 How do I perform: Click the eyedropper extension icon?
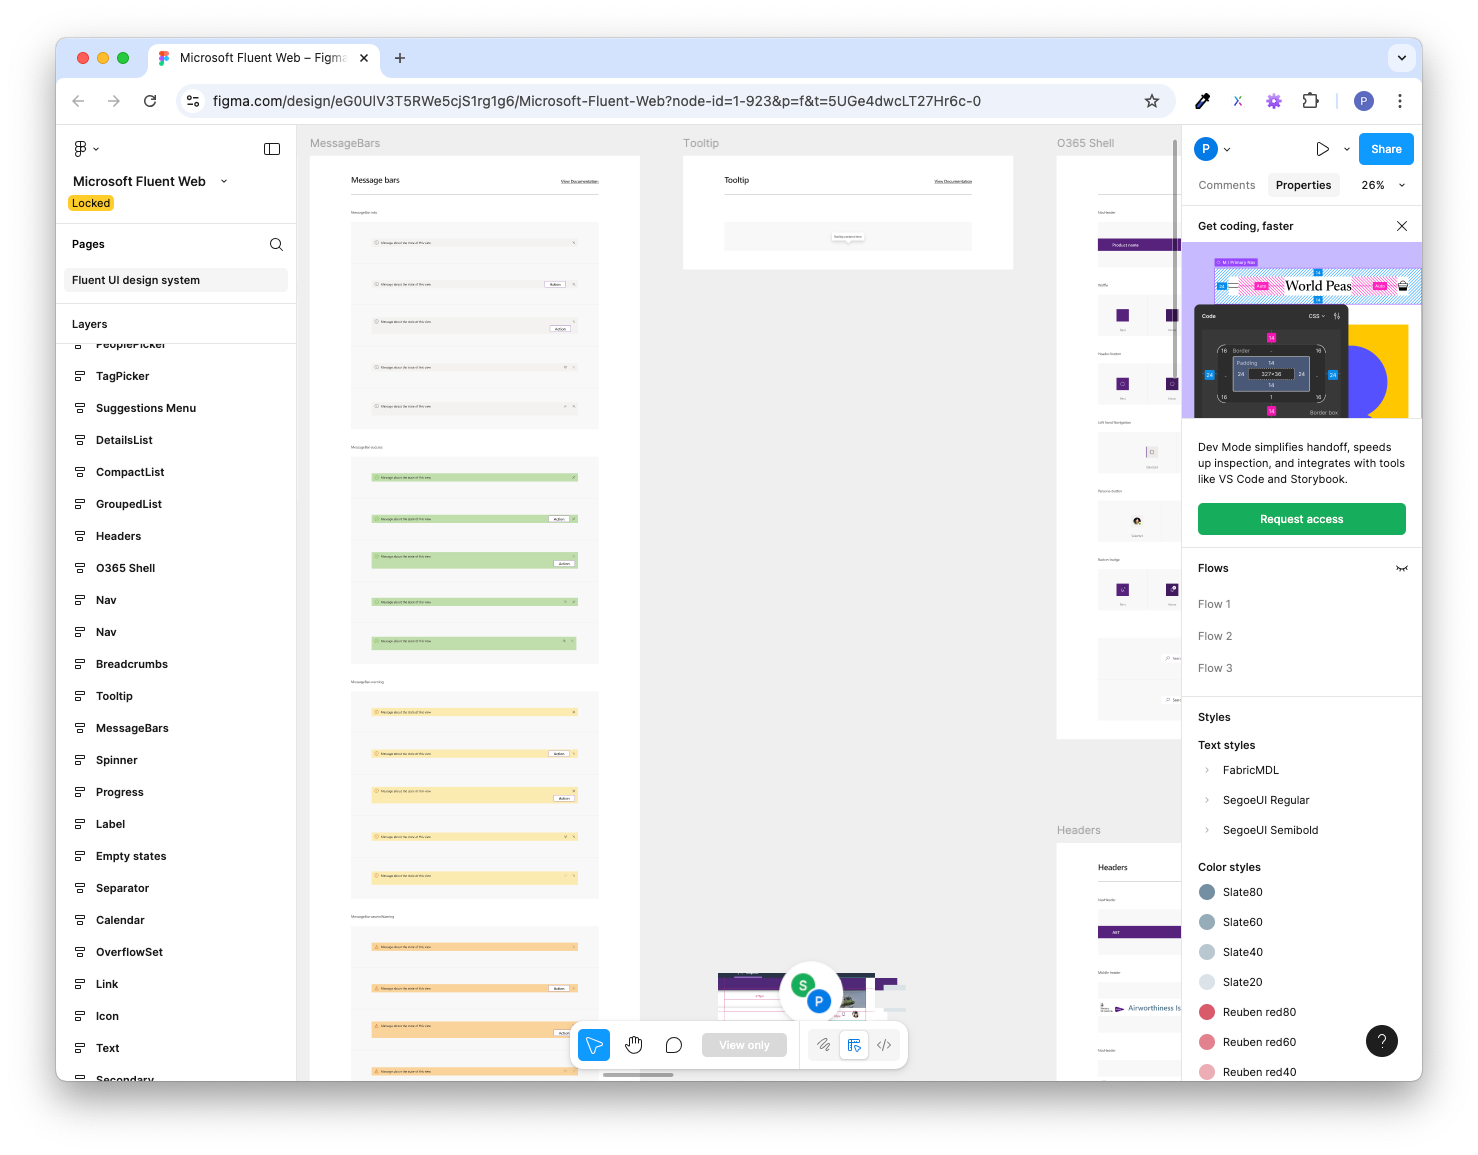[x=1203, y=101]
